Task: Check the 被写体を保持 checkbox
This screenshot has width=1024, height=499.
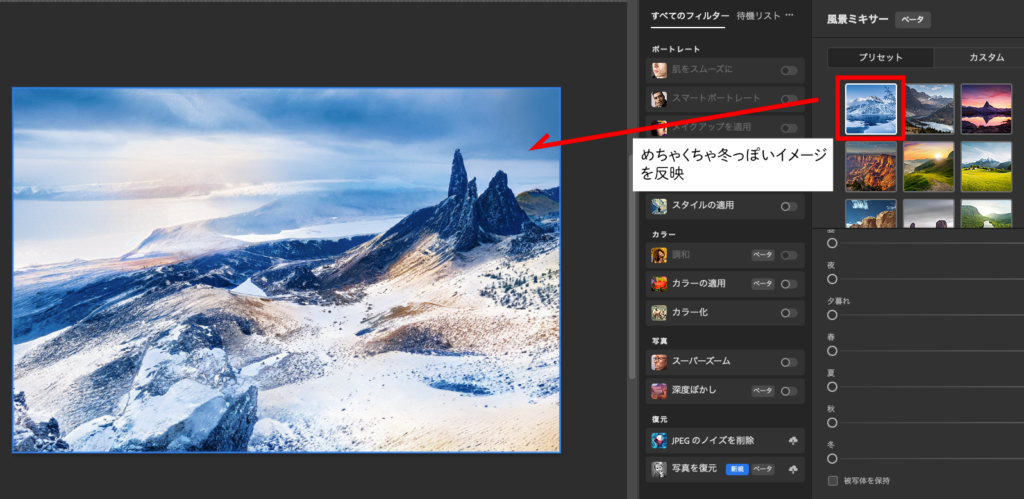Action: [833, 481]
